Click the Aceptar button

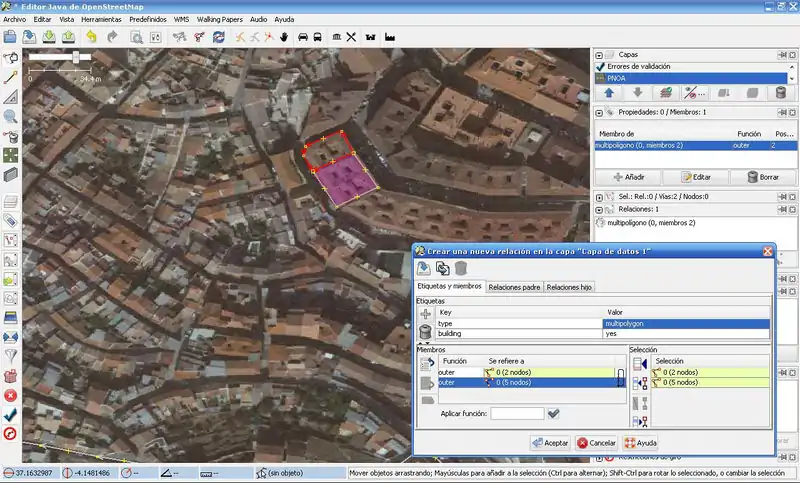[551, 442]
